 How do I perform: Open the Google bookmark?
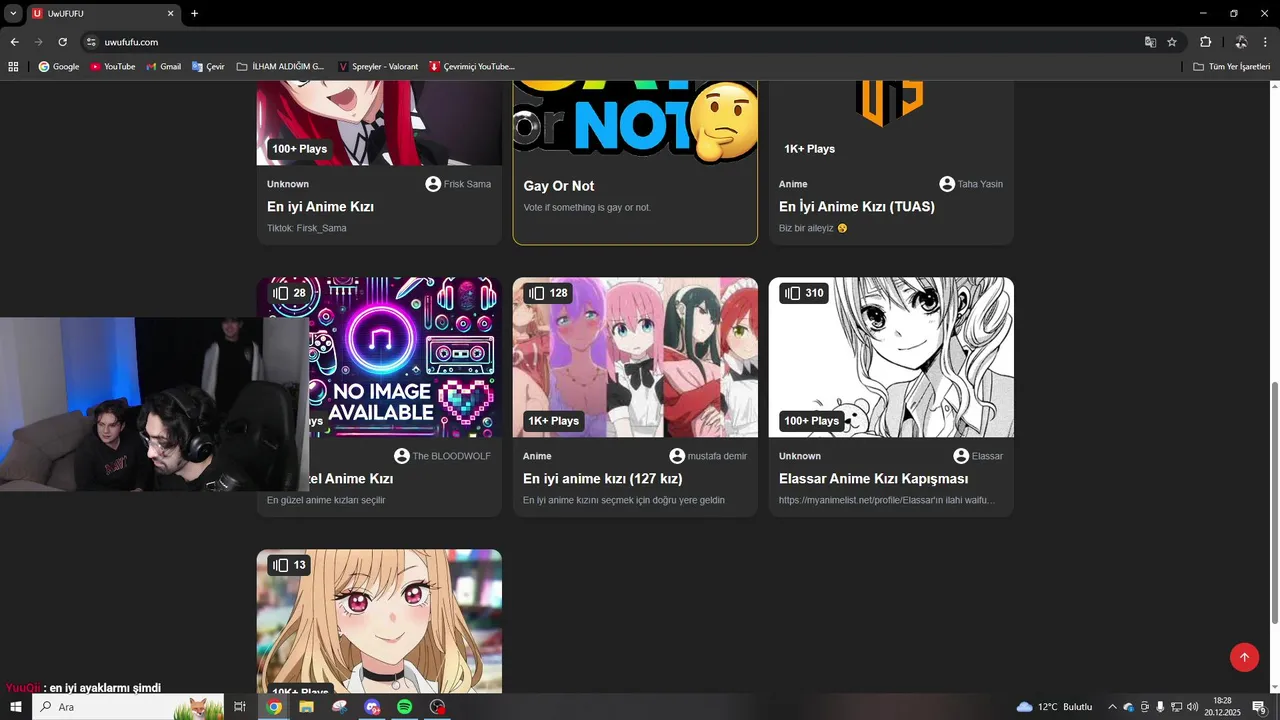point(58,66)
